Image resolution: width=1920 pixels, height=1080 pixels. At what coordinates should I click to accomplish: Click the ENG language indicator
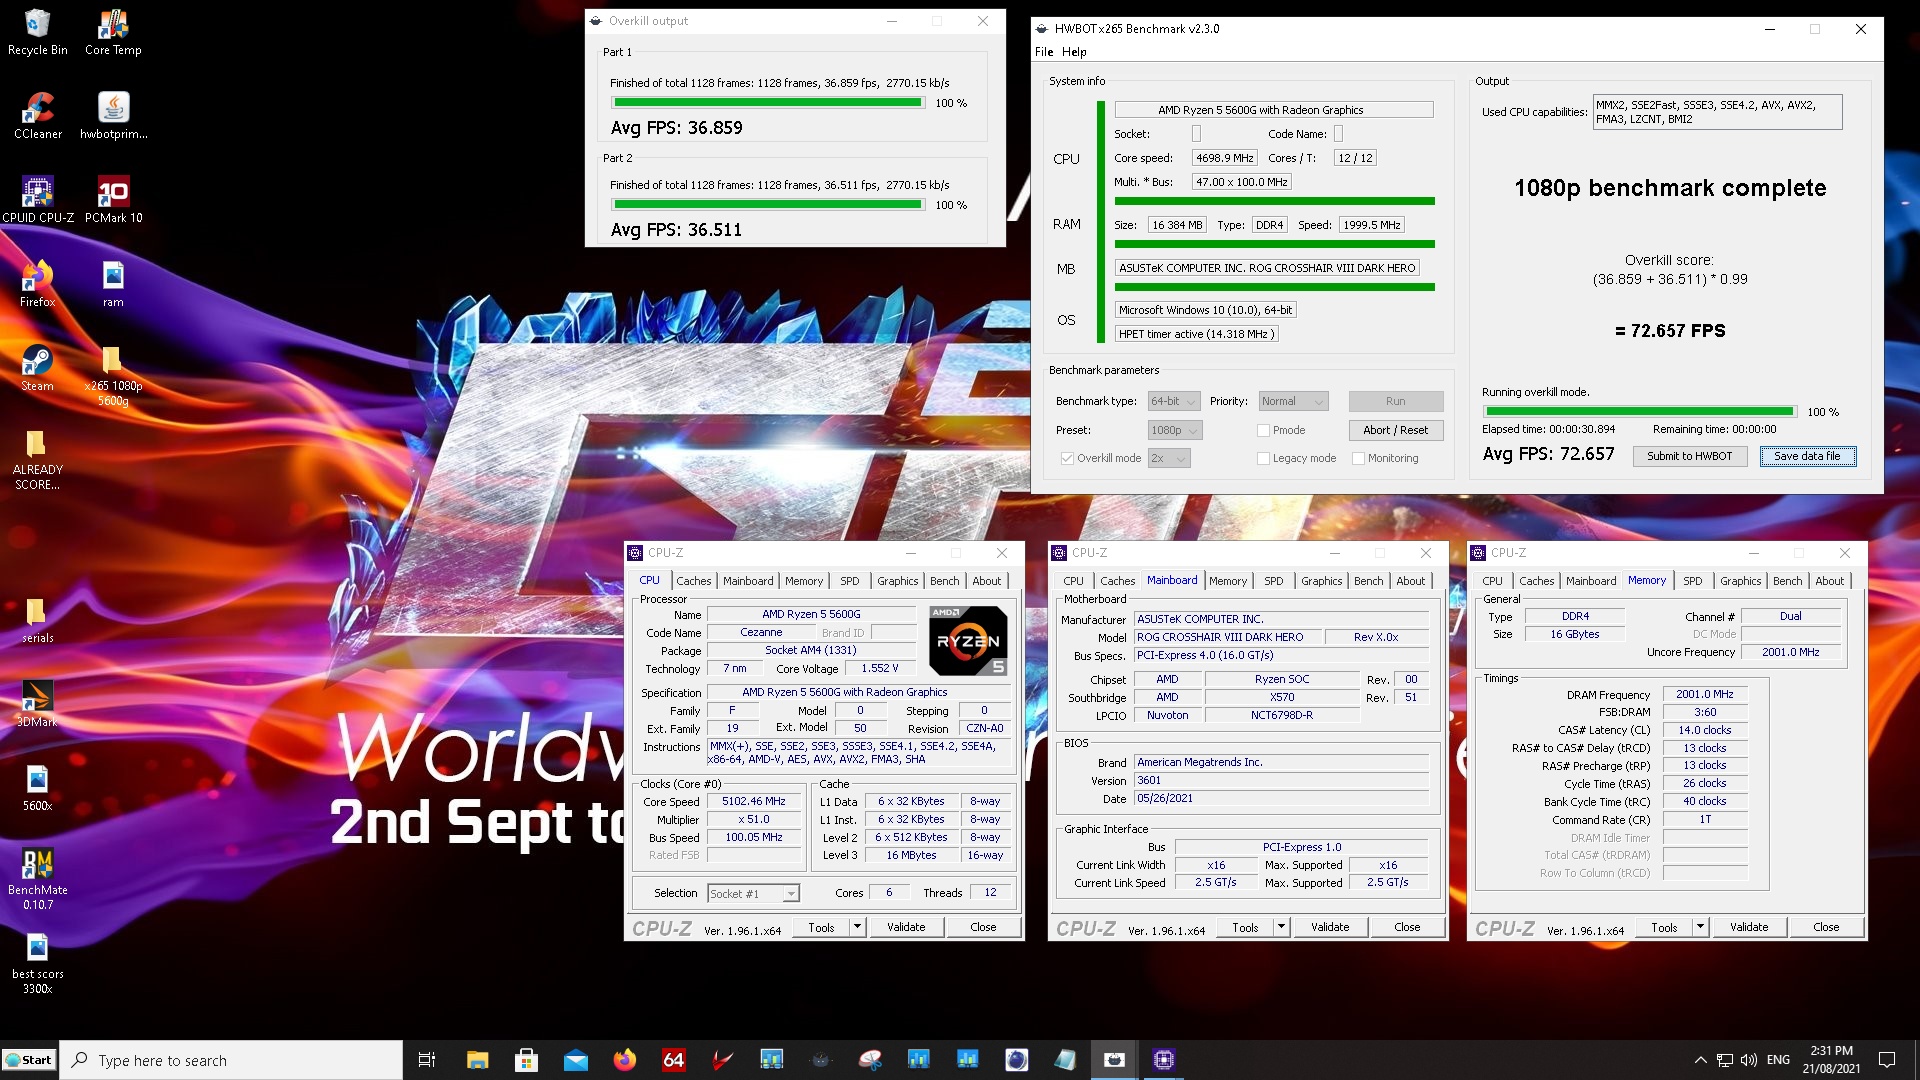pos(1778,1060)
